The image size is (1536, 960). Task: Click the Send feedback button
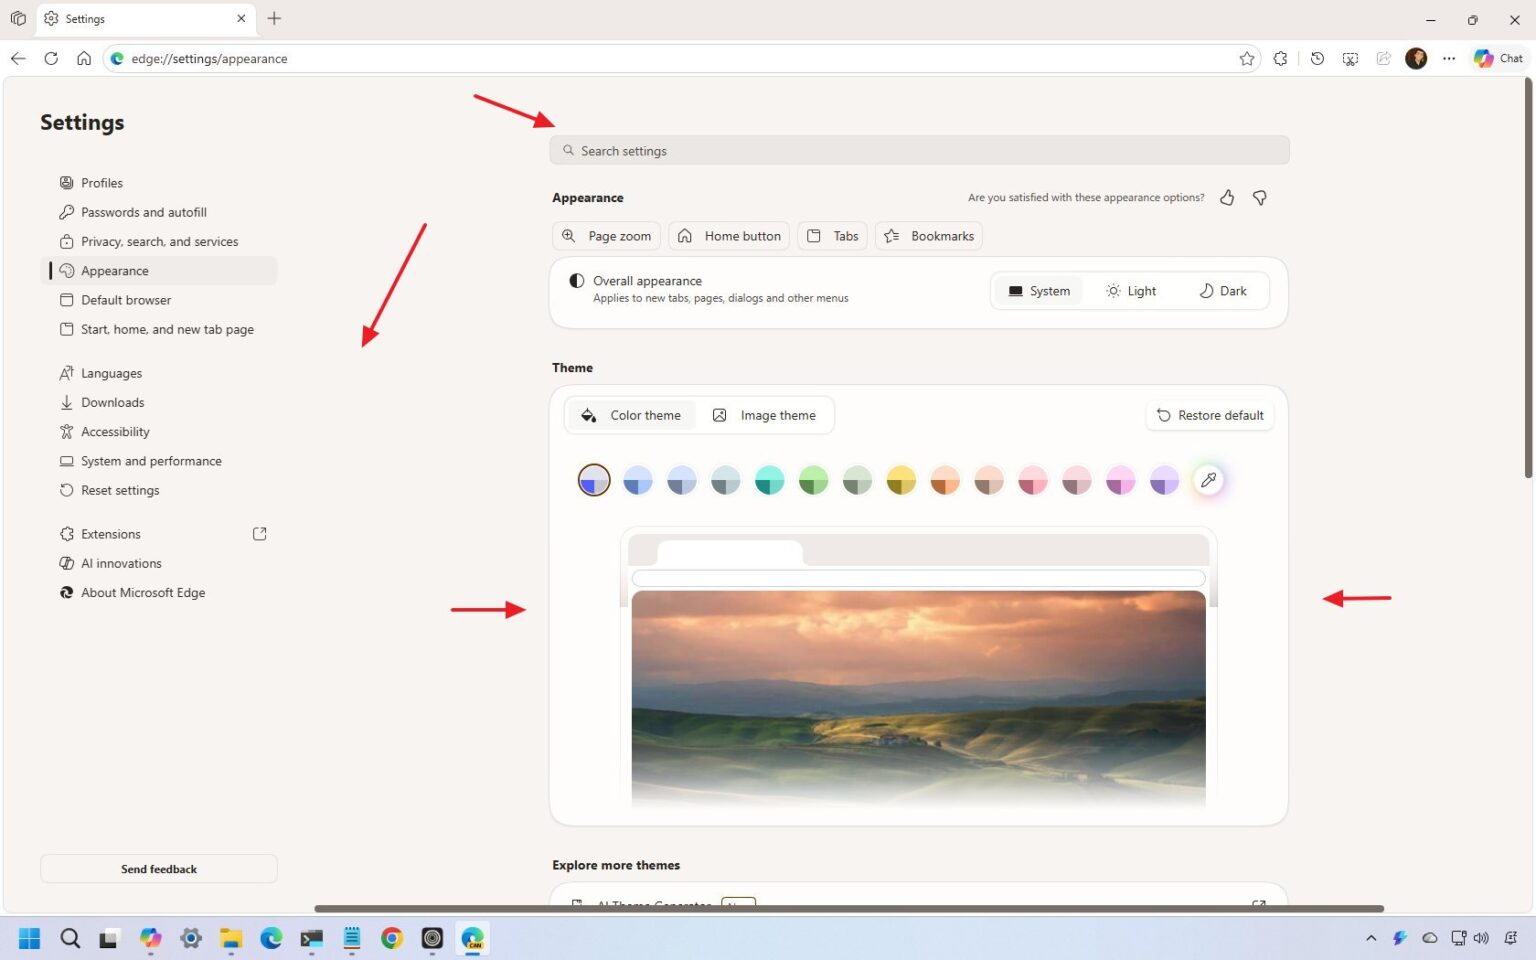pyautogui.click(x=158, y=868)
